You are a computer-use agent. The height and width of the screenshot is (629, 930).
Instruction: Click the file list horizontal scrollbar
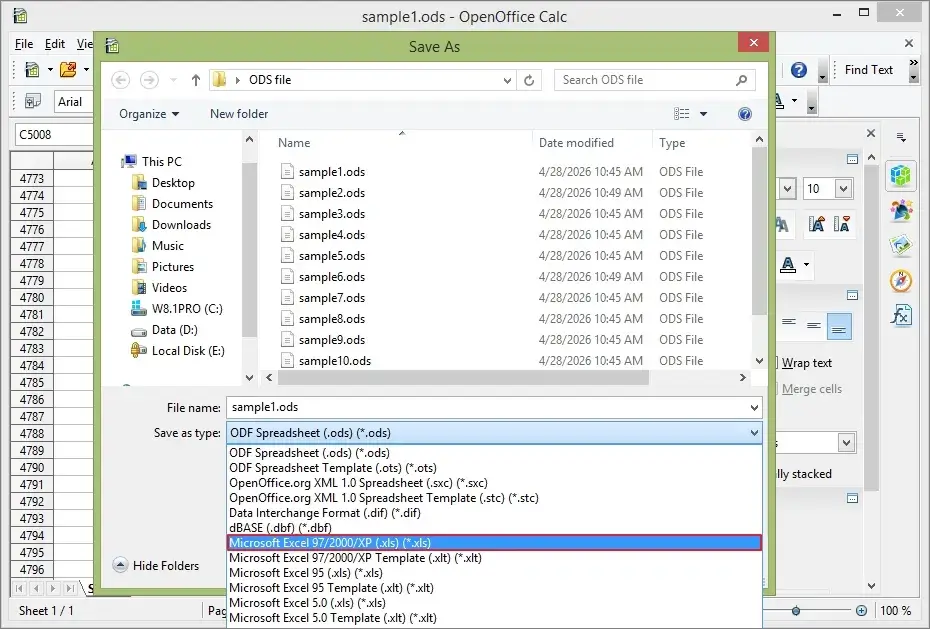click(x=463, y=378)
